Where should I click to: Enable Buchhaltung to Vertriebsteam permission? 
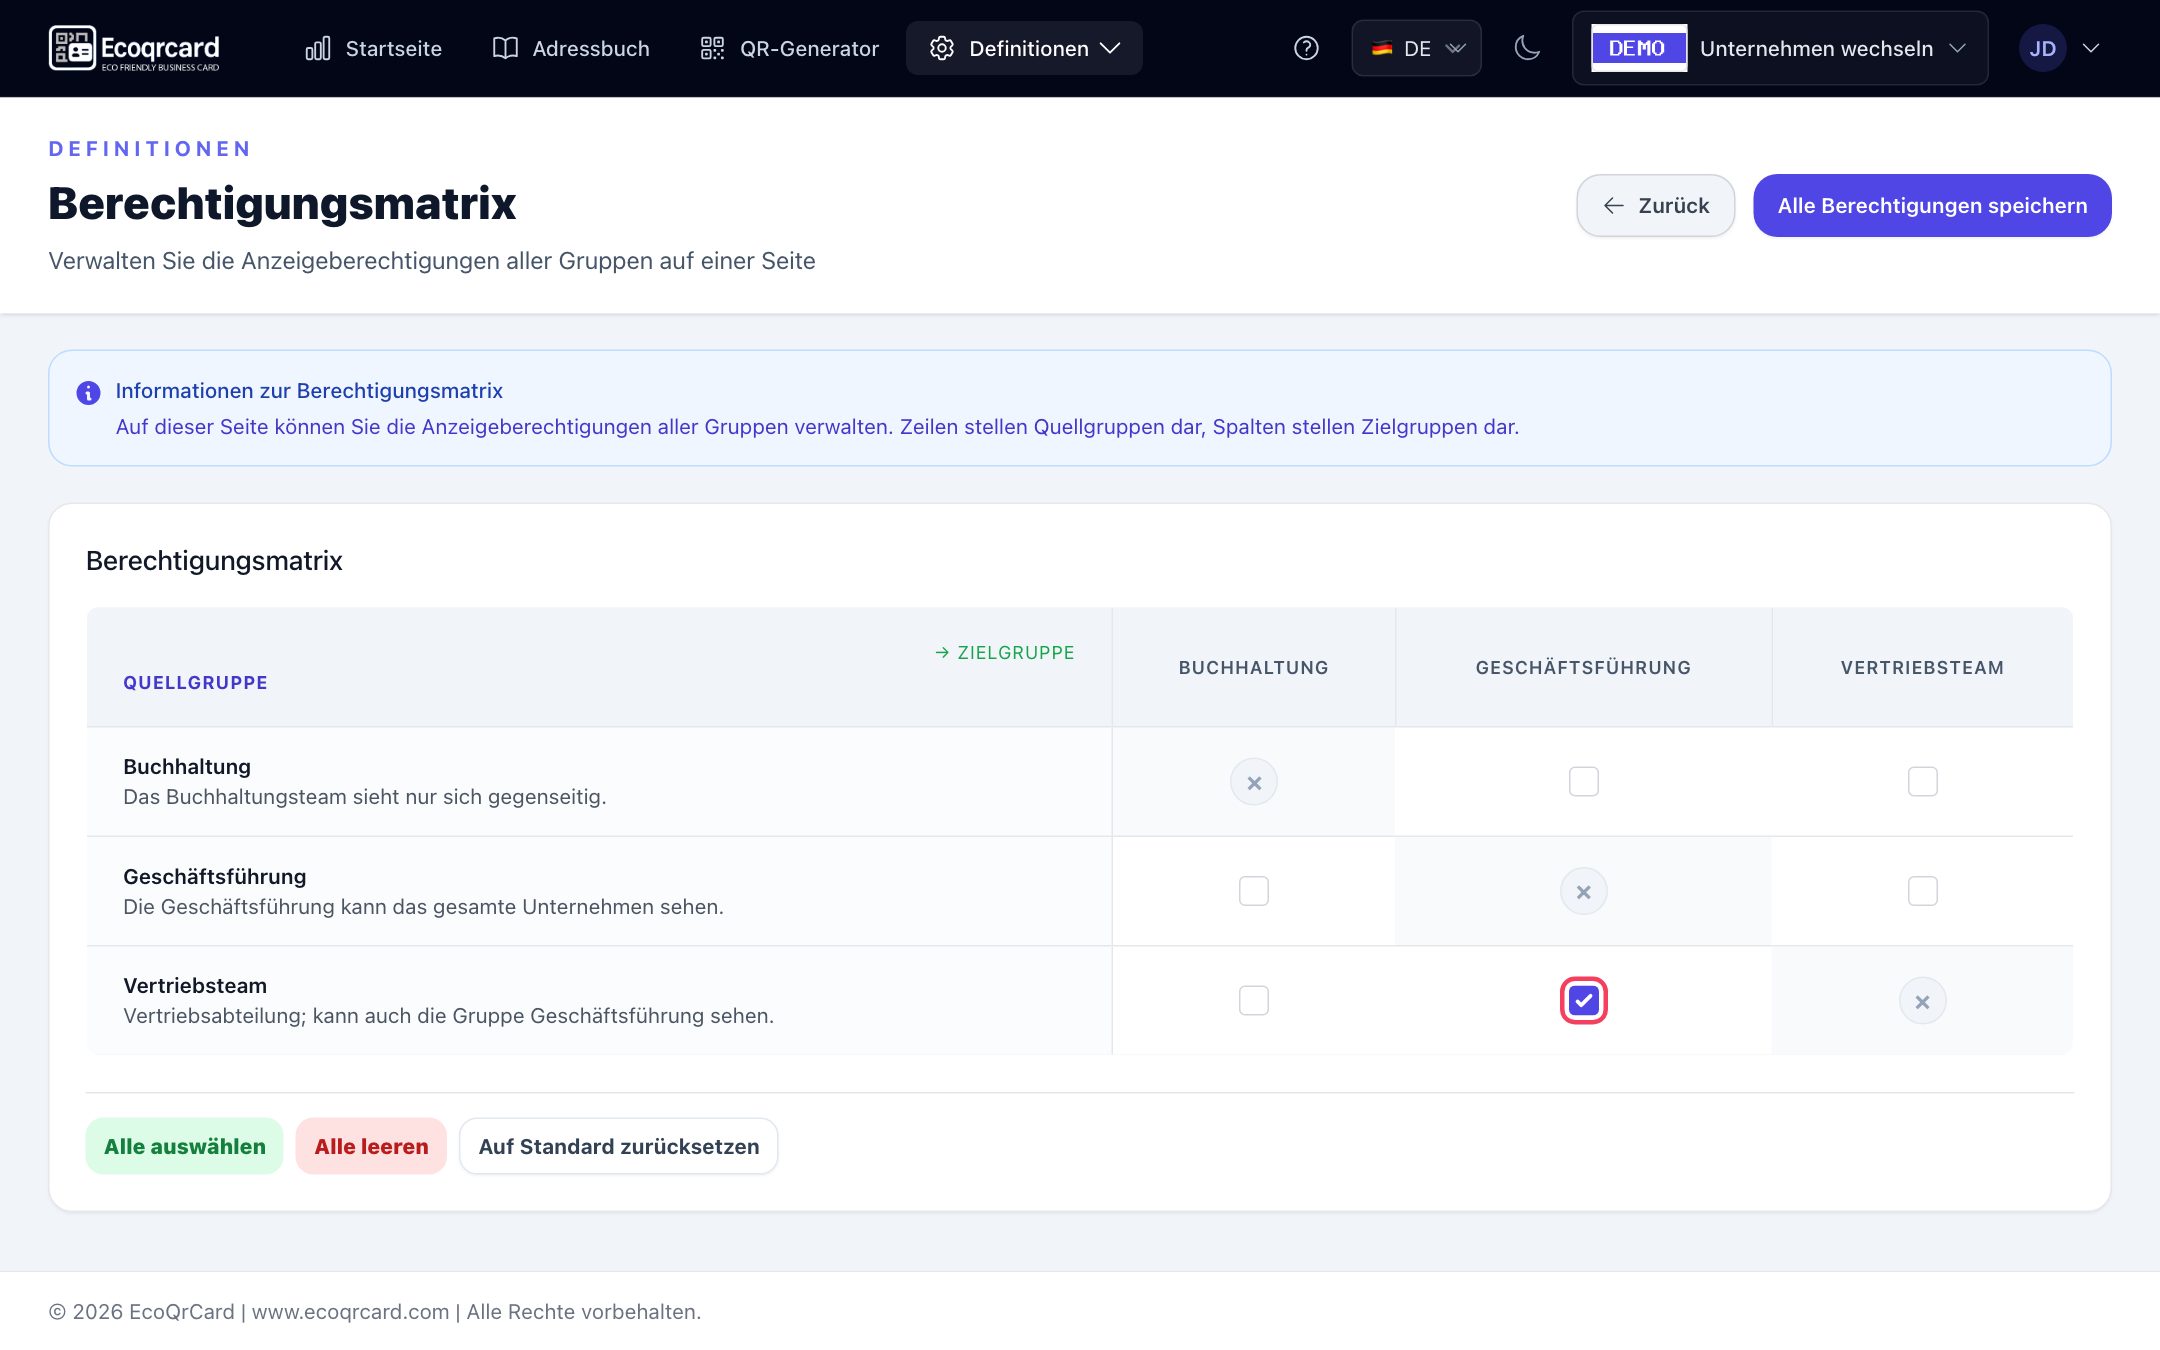(1922, 781)
